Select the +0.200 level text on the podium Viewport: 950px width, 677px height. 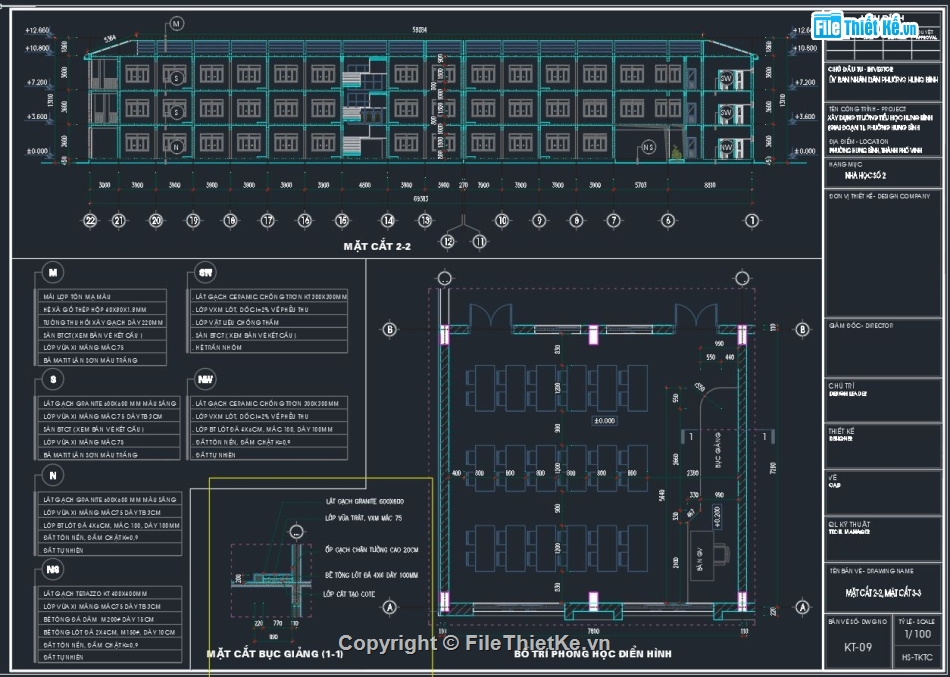(717, 516)
